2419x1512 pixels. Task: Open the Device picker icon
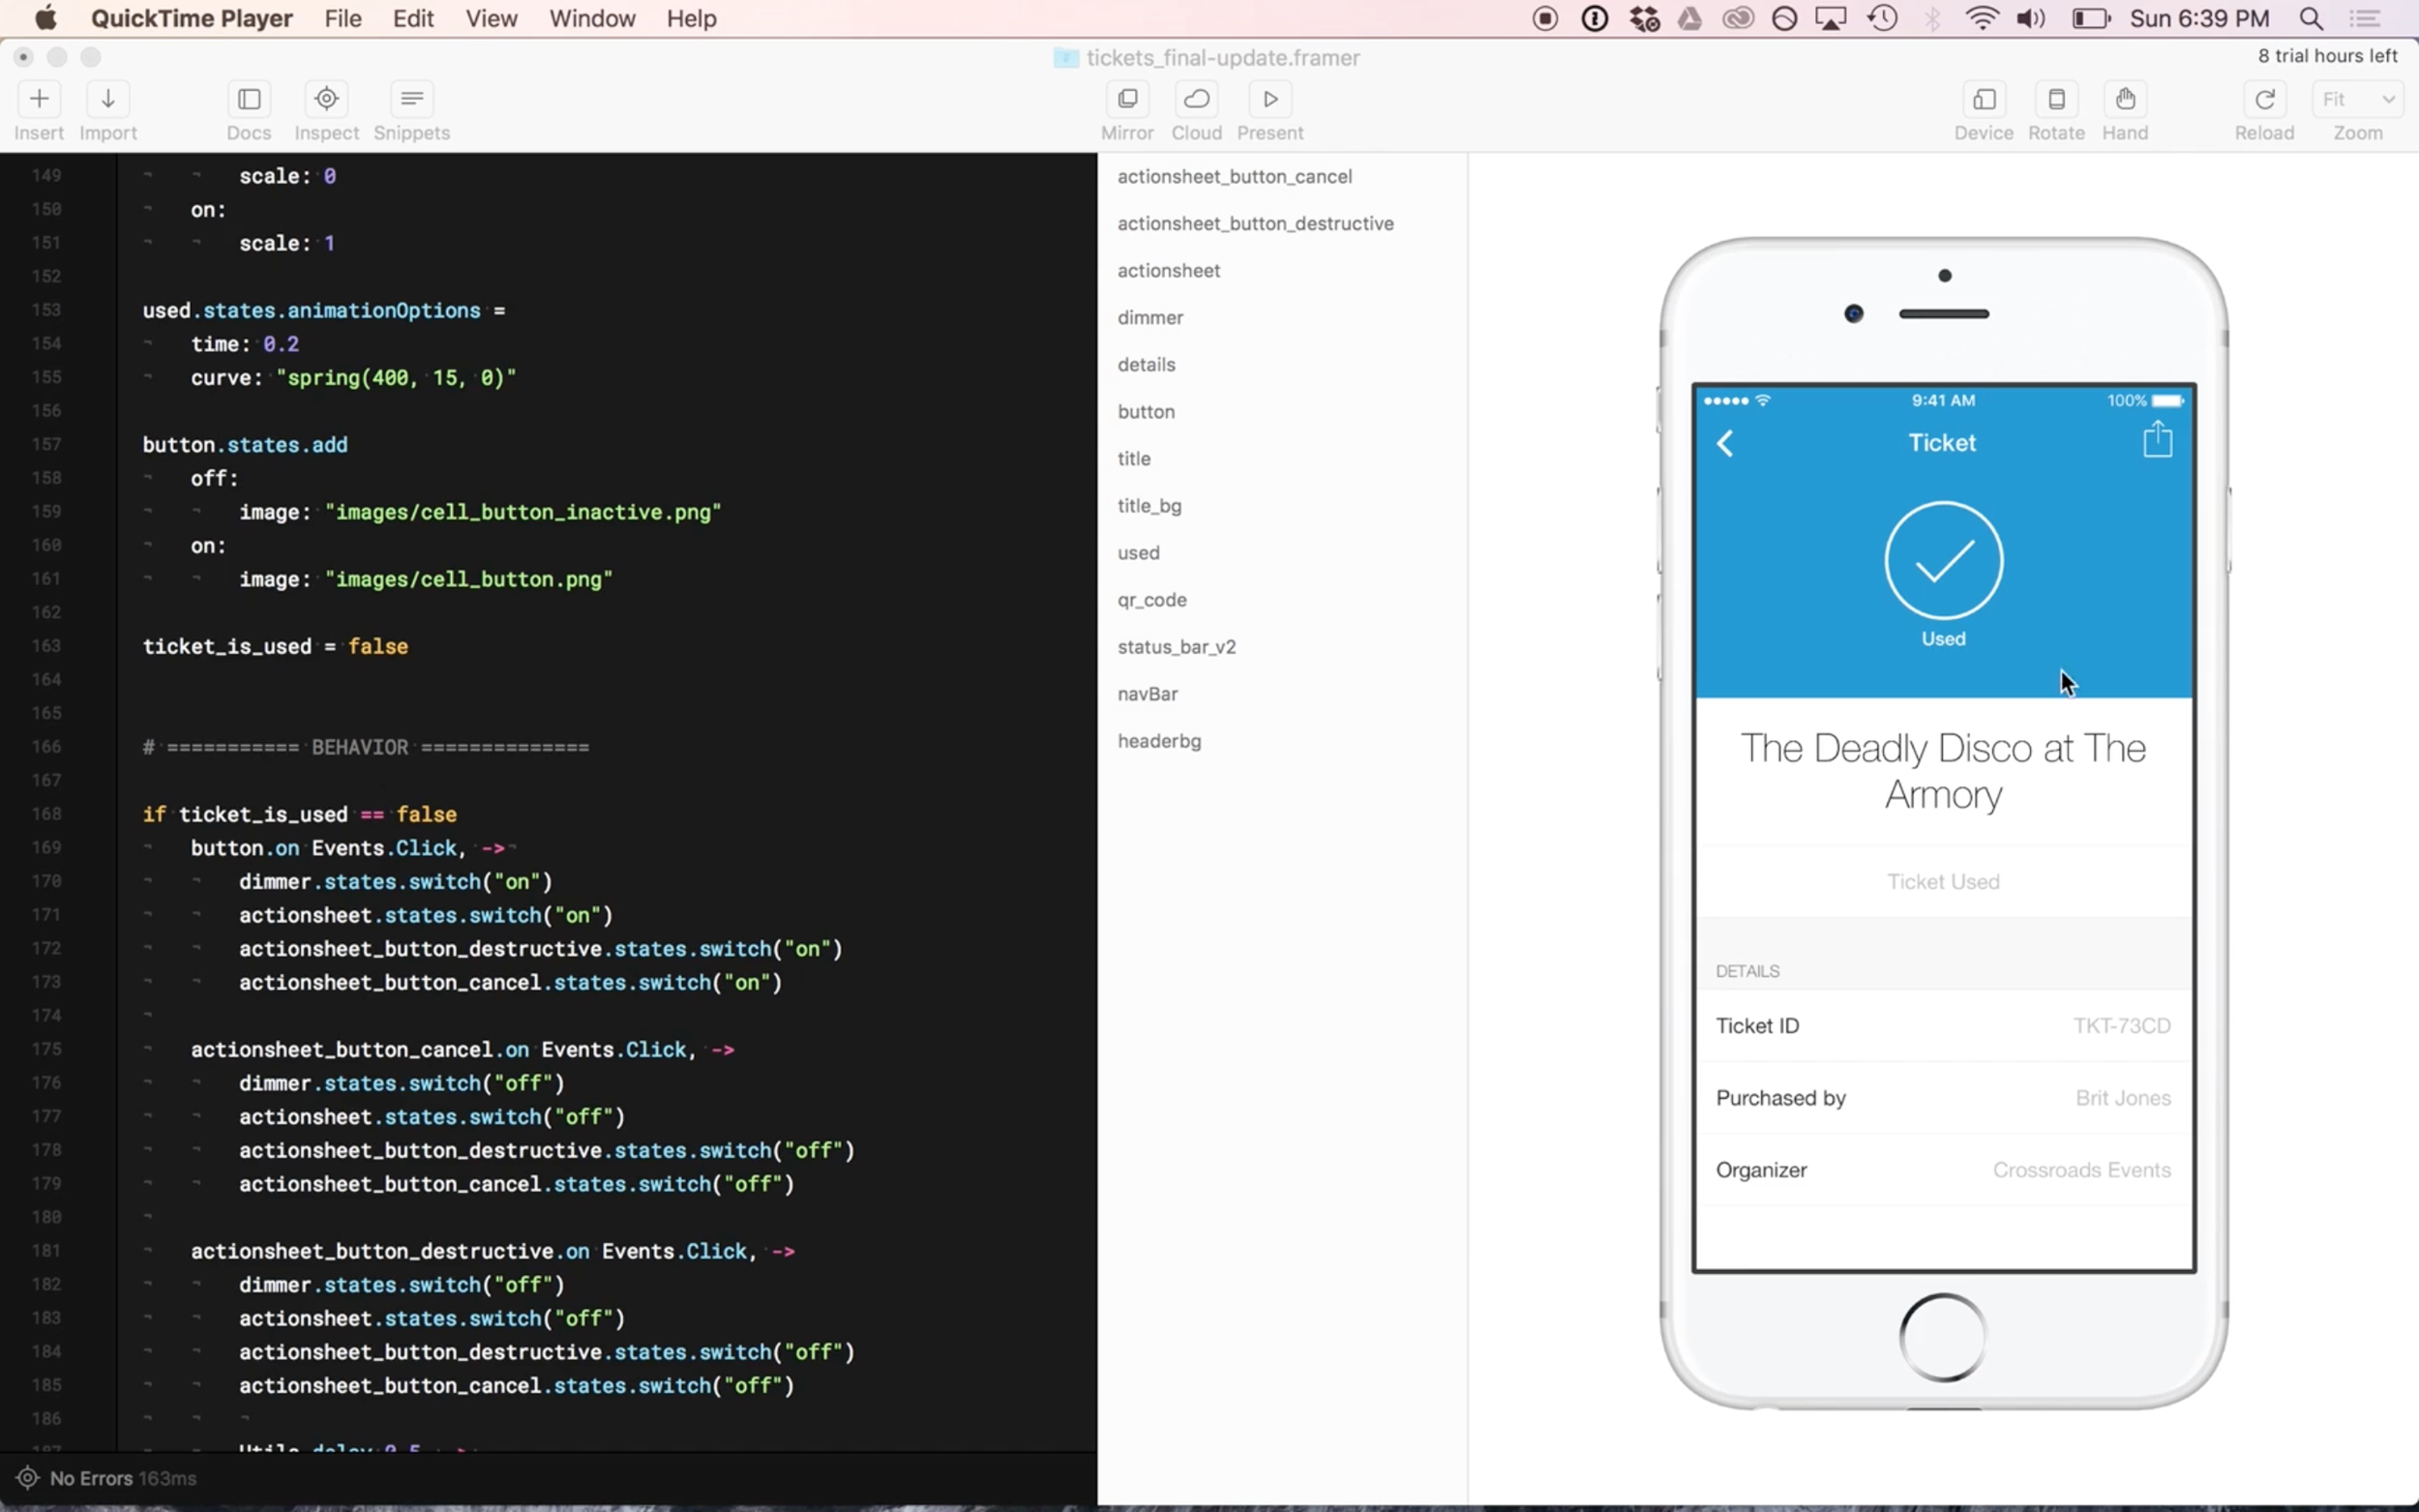1983,99
